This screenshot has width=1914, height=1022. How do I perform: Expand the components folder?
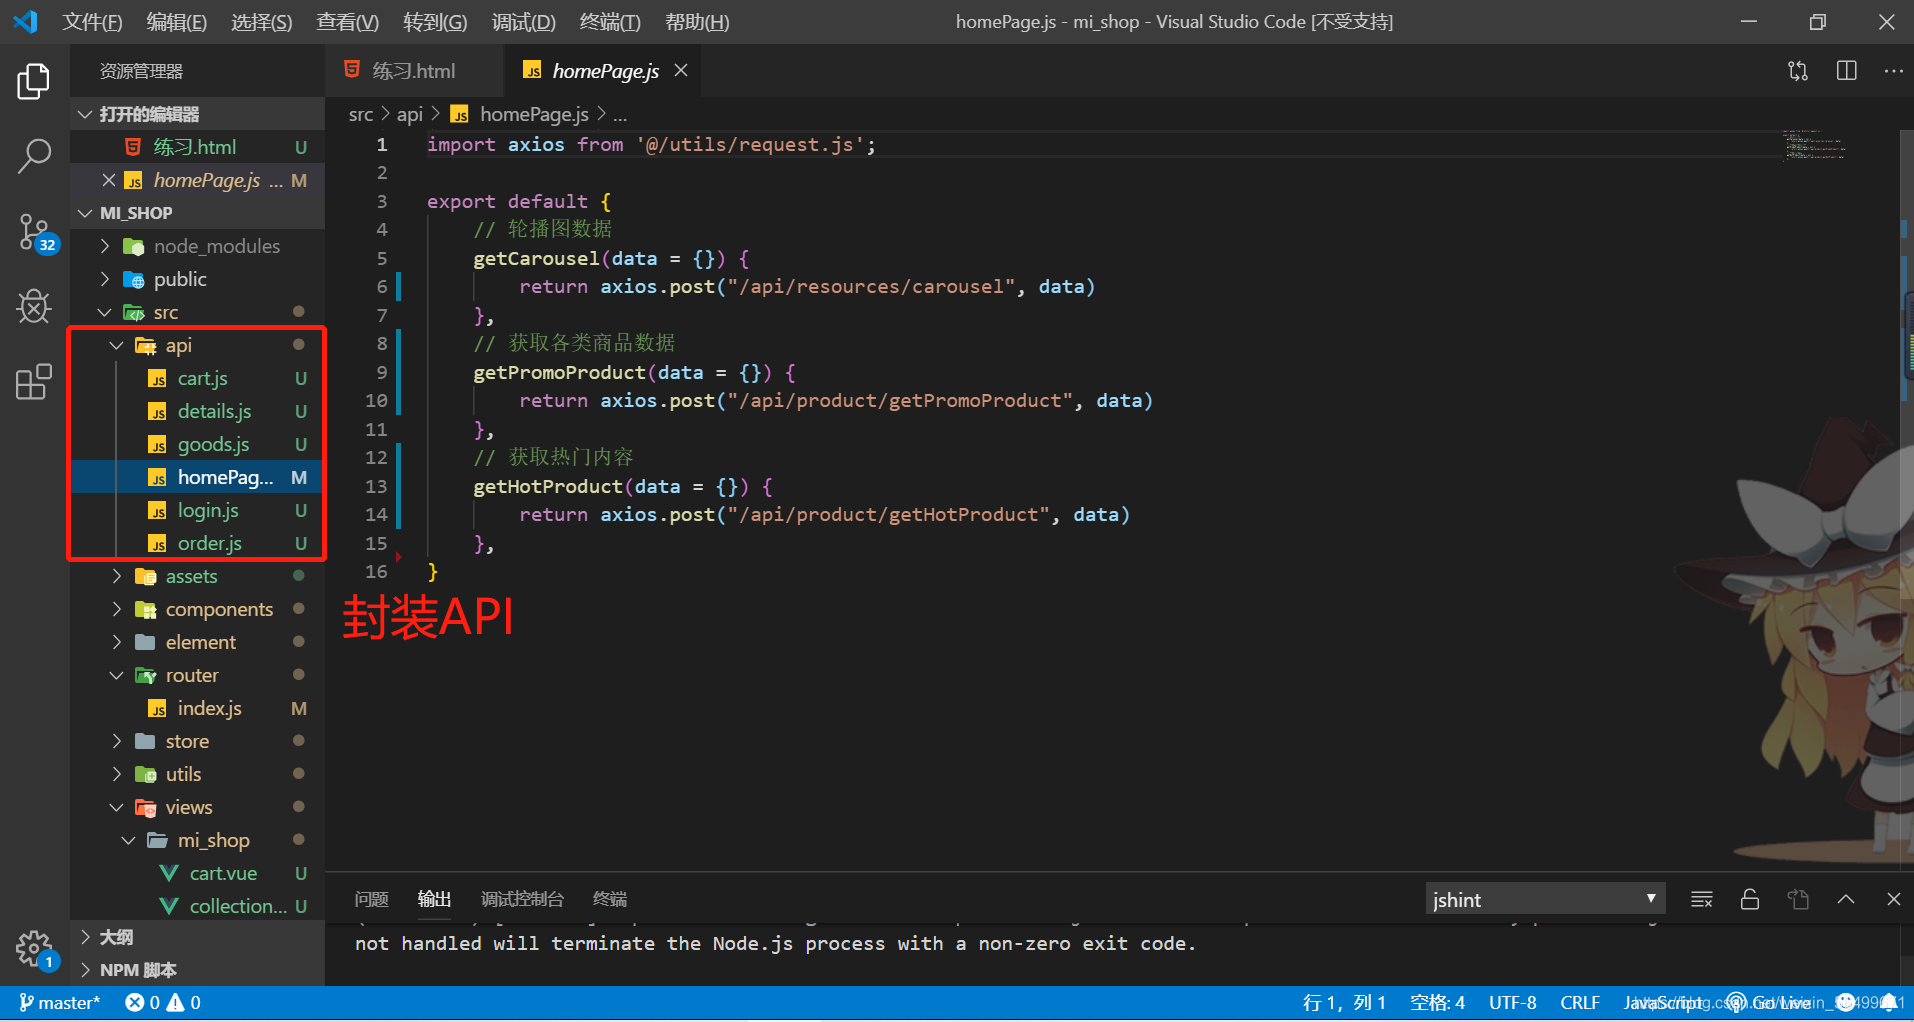(198, 609)
